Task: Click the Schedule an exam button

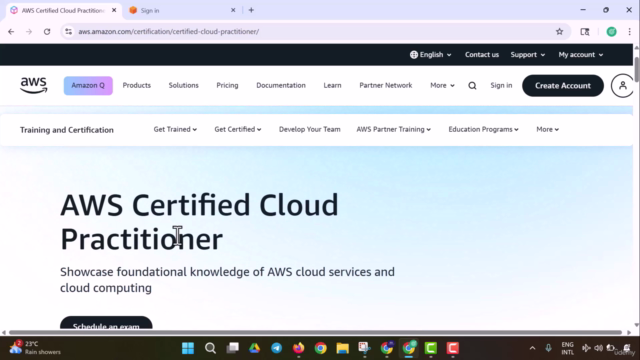Action: click(106, 323)
